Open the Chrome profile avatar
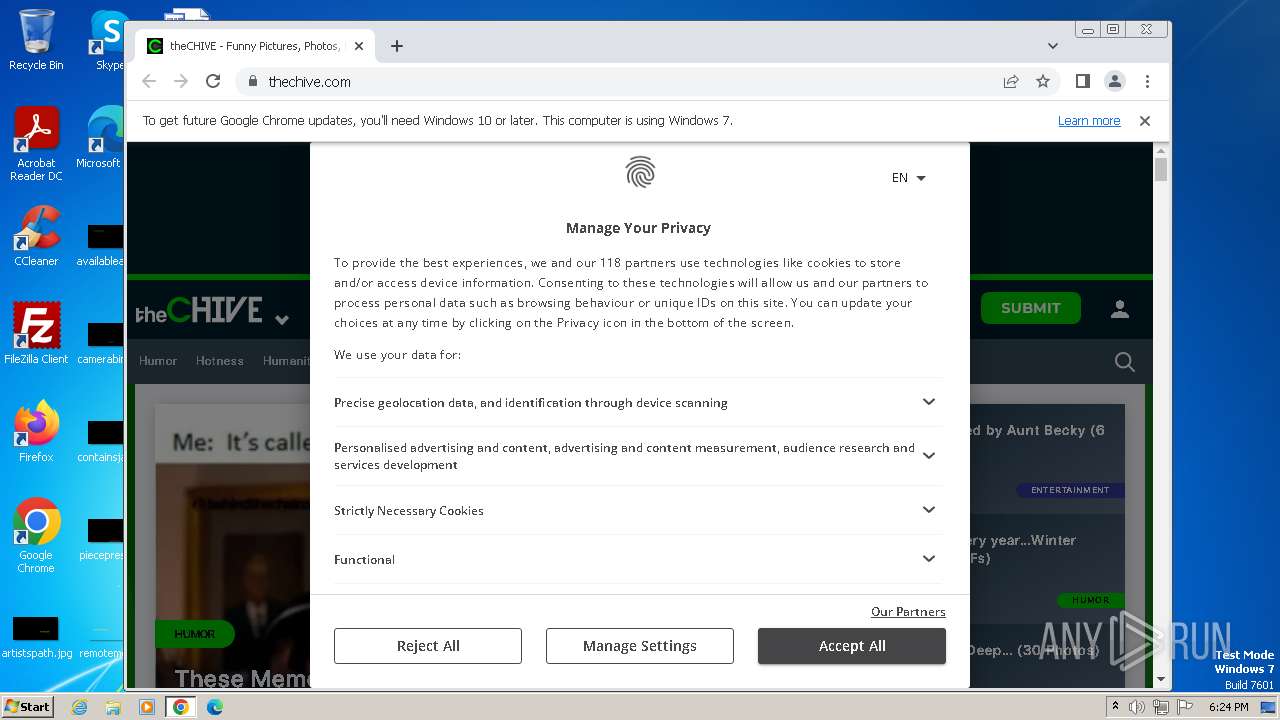 pos(1114,81)
